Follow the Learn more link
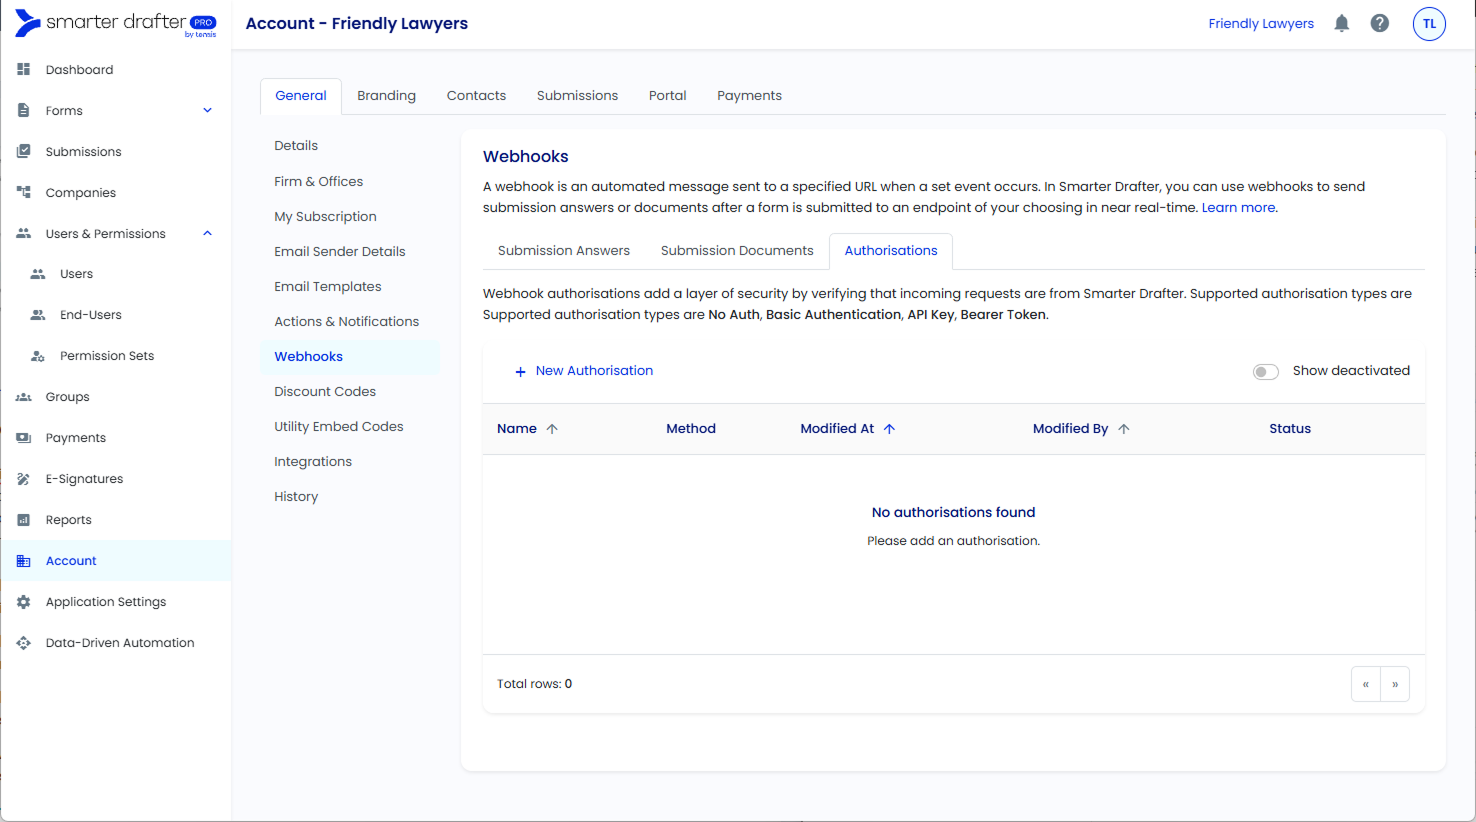Viewport: 1476px width, 822px height. (1238, 208)
